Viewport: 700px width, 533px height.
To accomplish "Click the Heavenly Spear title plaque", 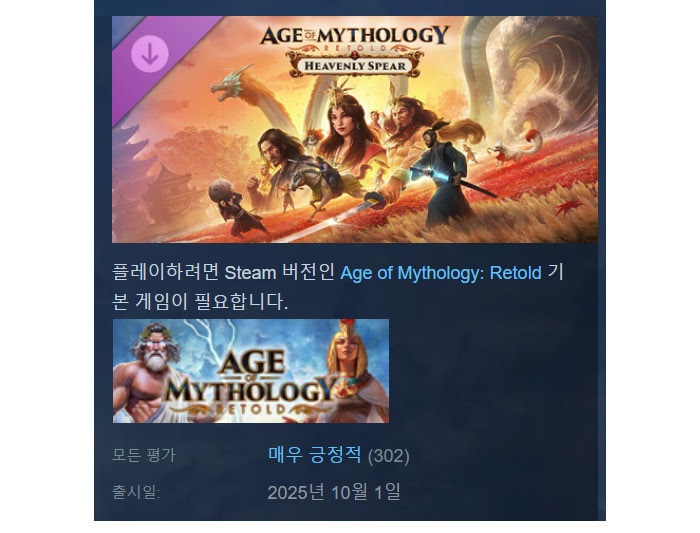I will pyautogui.click(x=355, y=65).
